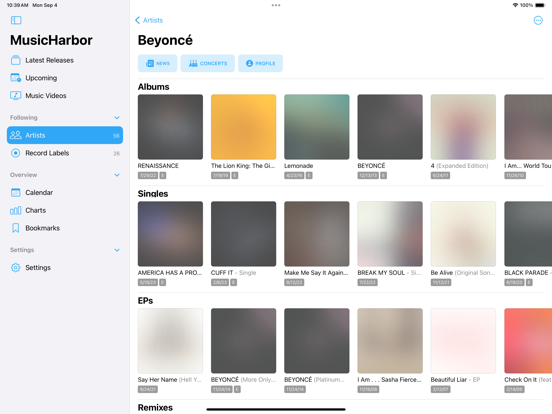
Task: Open BEYONCÉ (Platinum) EP cover
Action: point(317,341)
